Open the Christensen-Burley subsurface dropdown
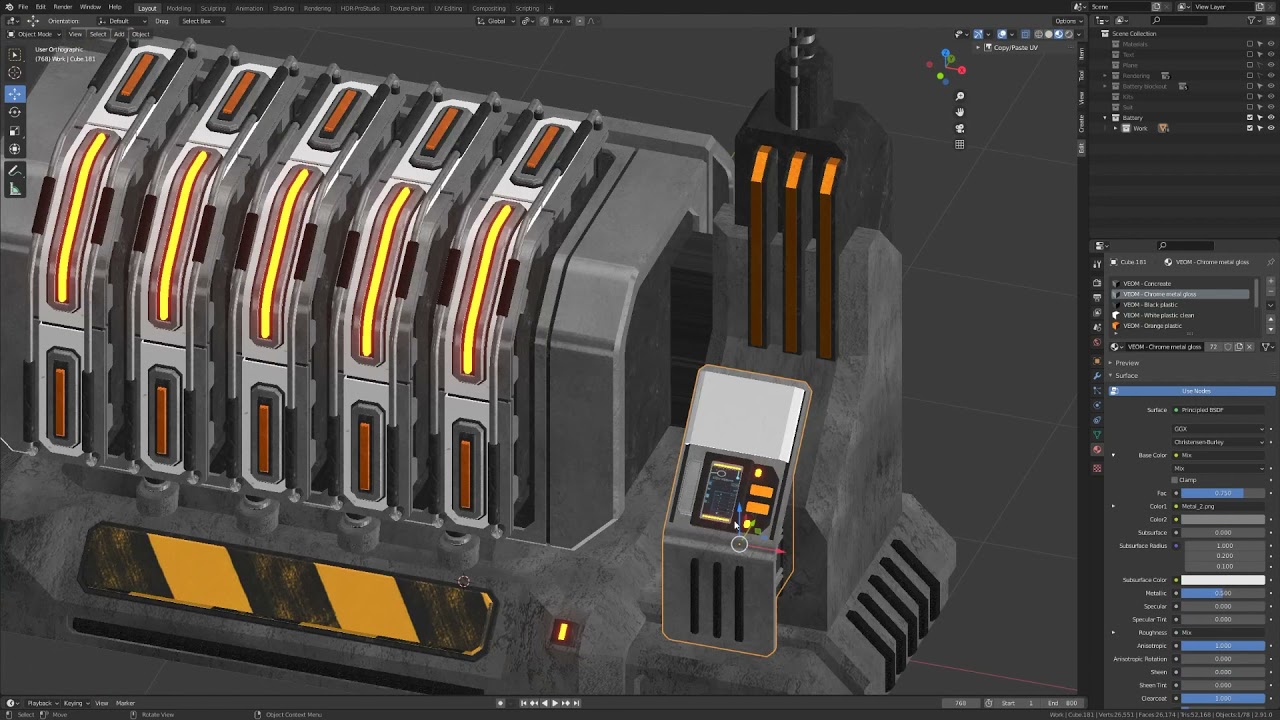1280x720 pixels. 1220,442
